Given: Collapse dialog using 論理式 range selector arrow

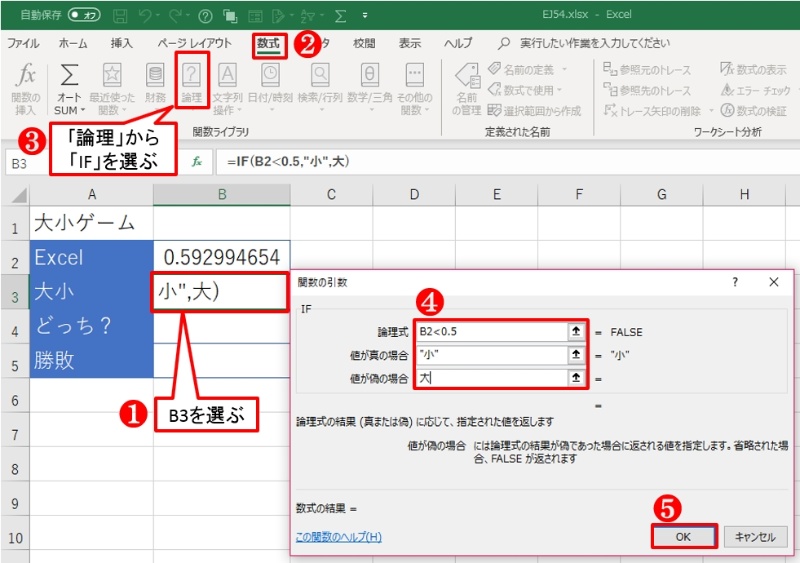Looking at the screenshot, I should pos(575,331).
